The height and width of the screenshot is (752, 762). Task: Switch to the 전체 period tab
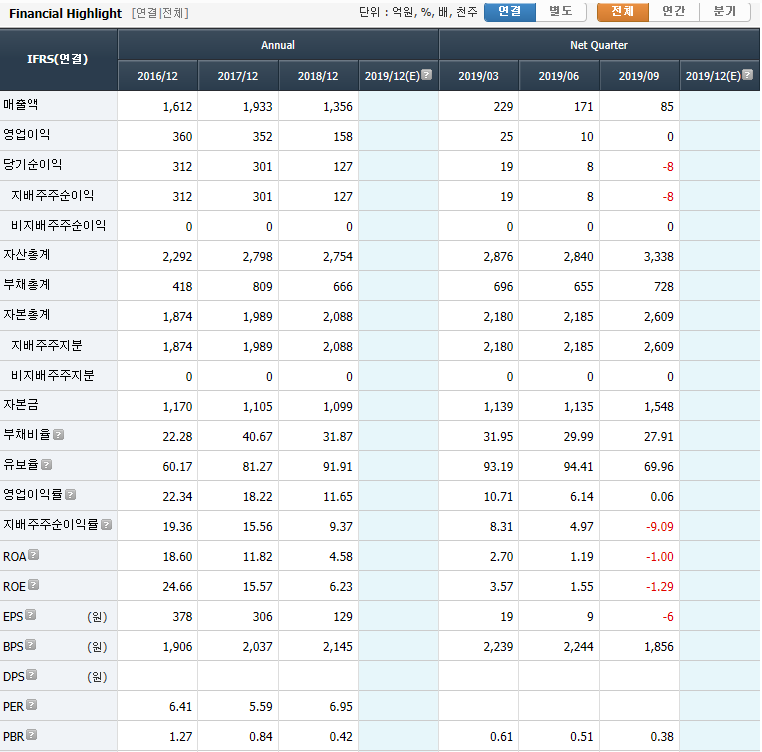tap(623, 12)
